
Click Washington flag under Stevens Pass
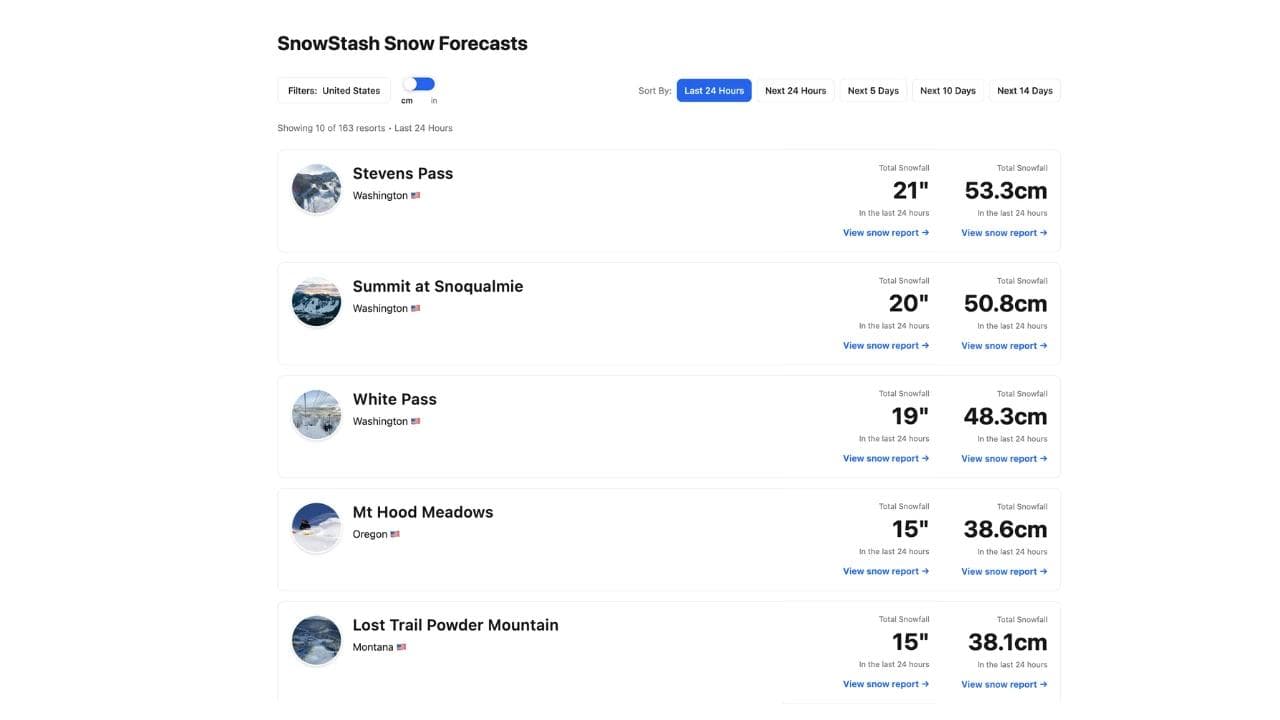pyautogui.click(x=415, y=196)
